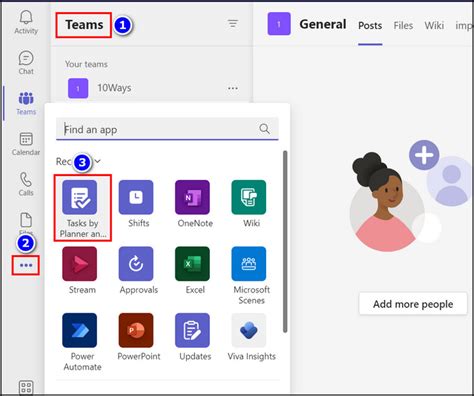
Task: Click the General channel title
Action: click(x=323, y=24)
